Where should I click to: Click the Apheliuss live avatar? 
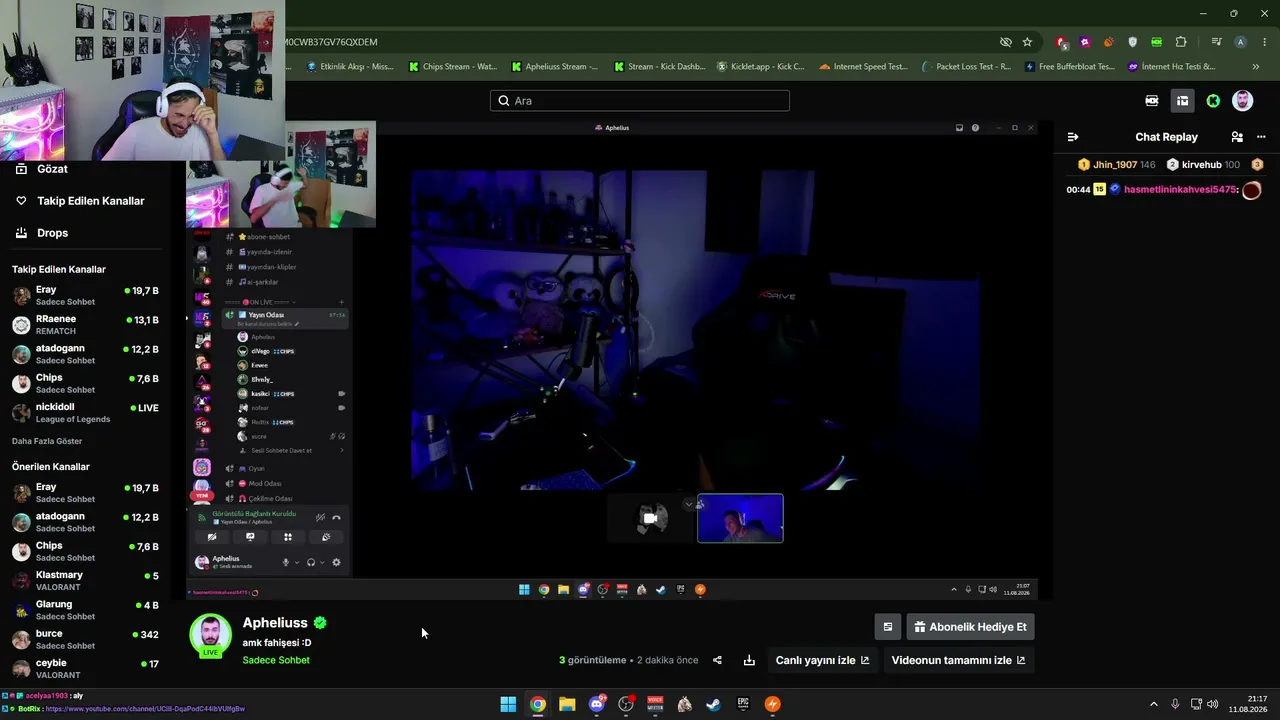click(x=210, y=636)
